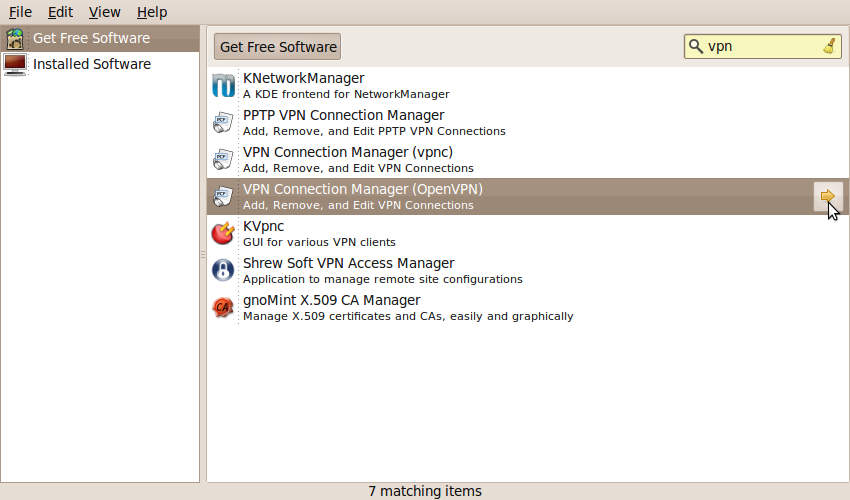
Task: Click the pane splitter handle between sidebar and list
Action: 203,254
